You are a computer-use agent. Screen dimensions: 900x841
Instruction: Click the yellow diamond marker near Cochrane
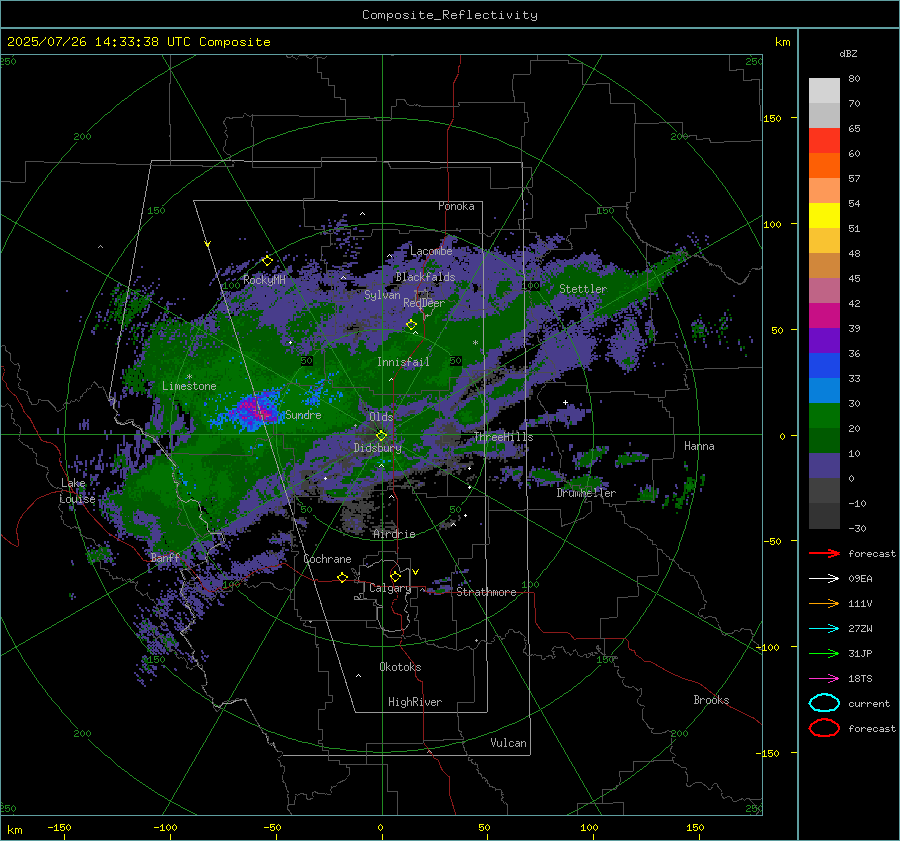pos(343,577)
